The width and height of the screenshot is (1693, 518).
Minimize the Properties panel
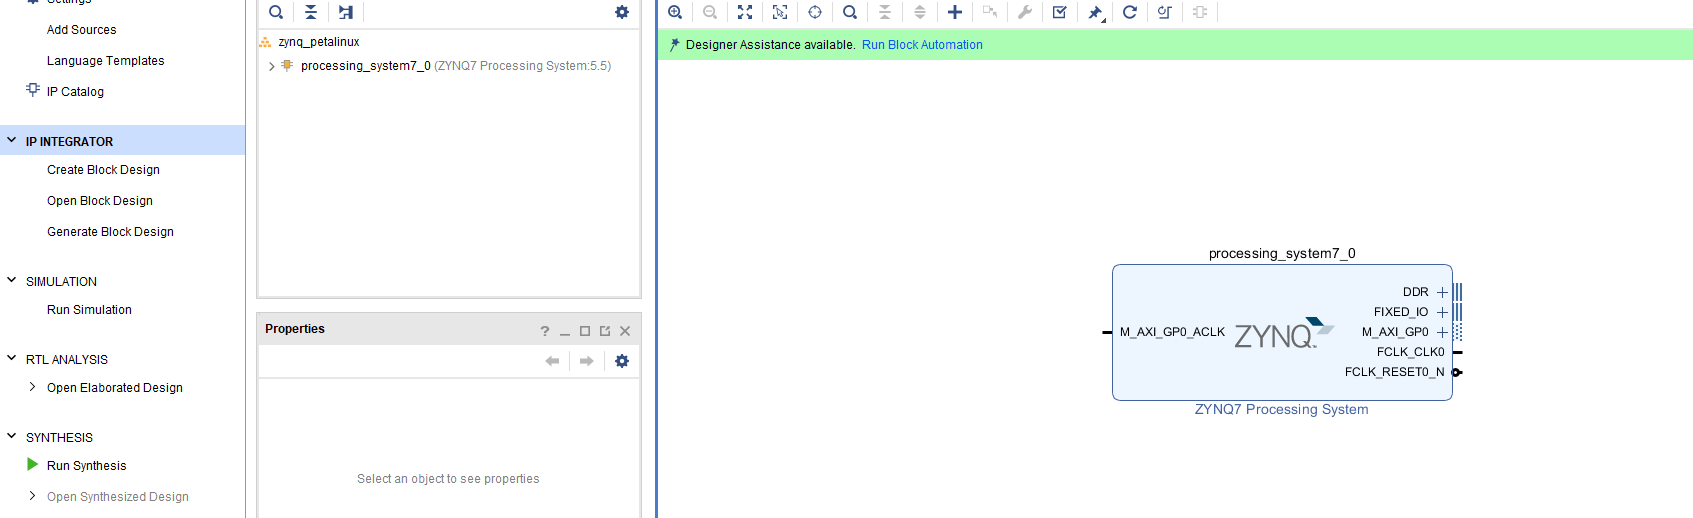[565, 331]
